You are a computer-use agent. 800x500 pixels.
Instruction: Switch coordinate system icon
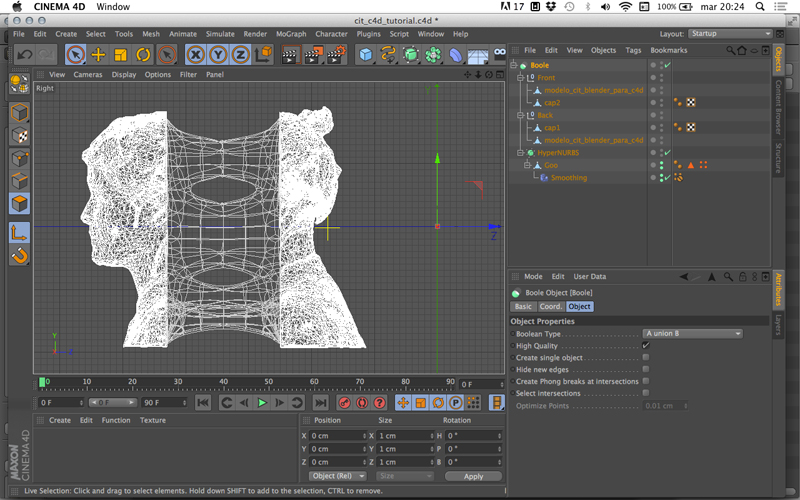pyautogui.click(x=263, y=55)
